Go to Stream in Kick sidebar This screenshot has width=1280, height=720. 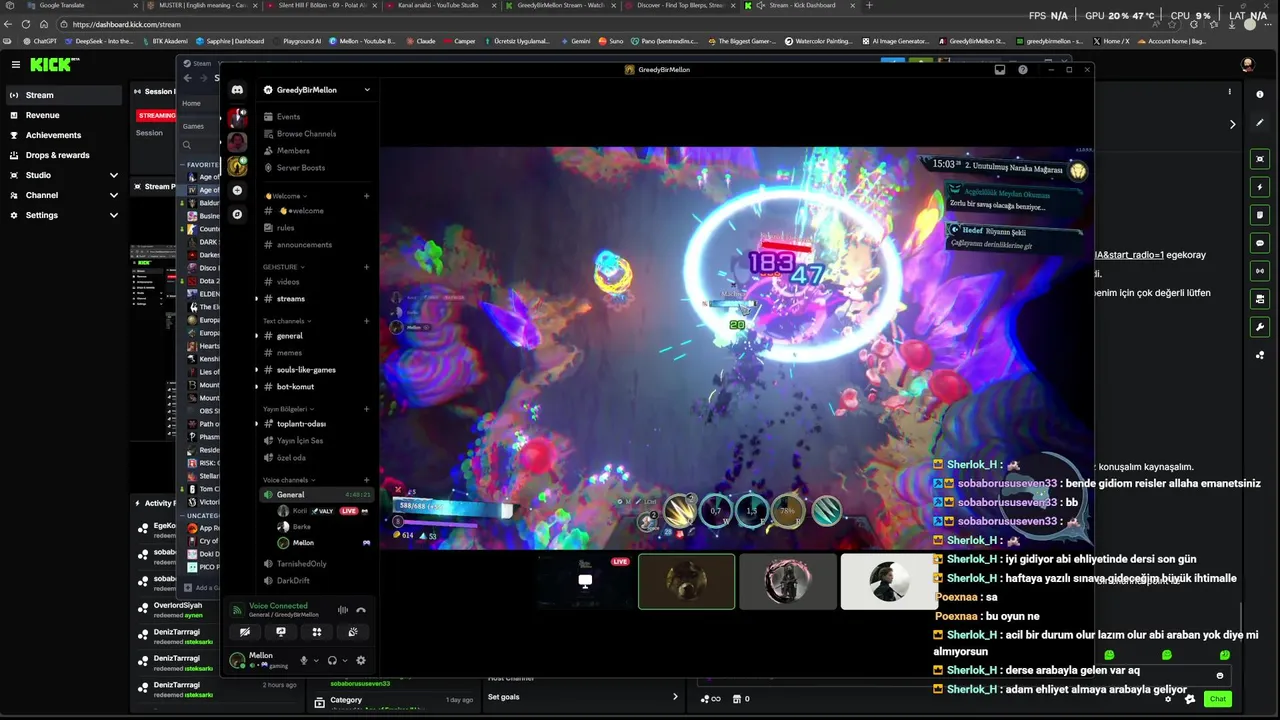point(64,95)
